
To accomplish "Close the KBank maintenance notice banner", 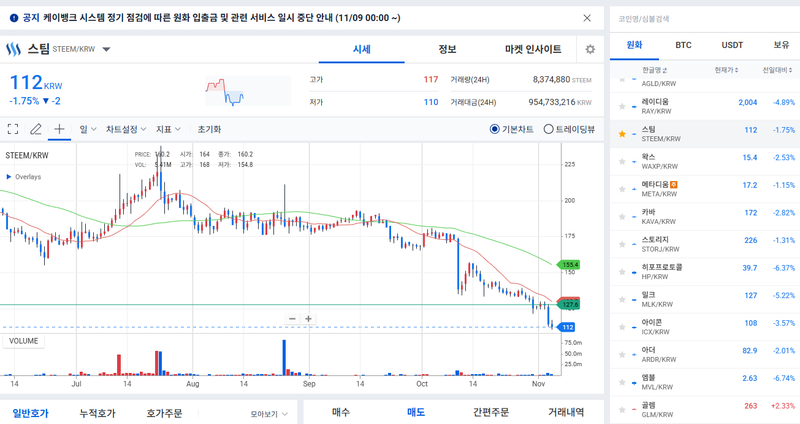I will [587, 18].
